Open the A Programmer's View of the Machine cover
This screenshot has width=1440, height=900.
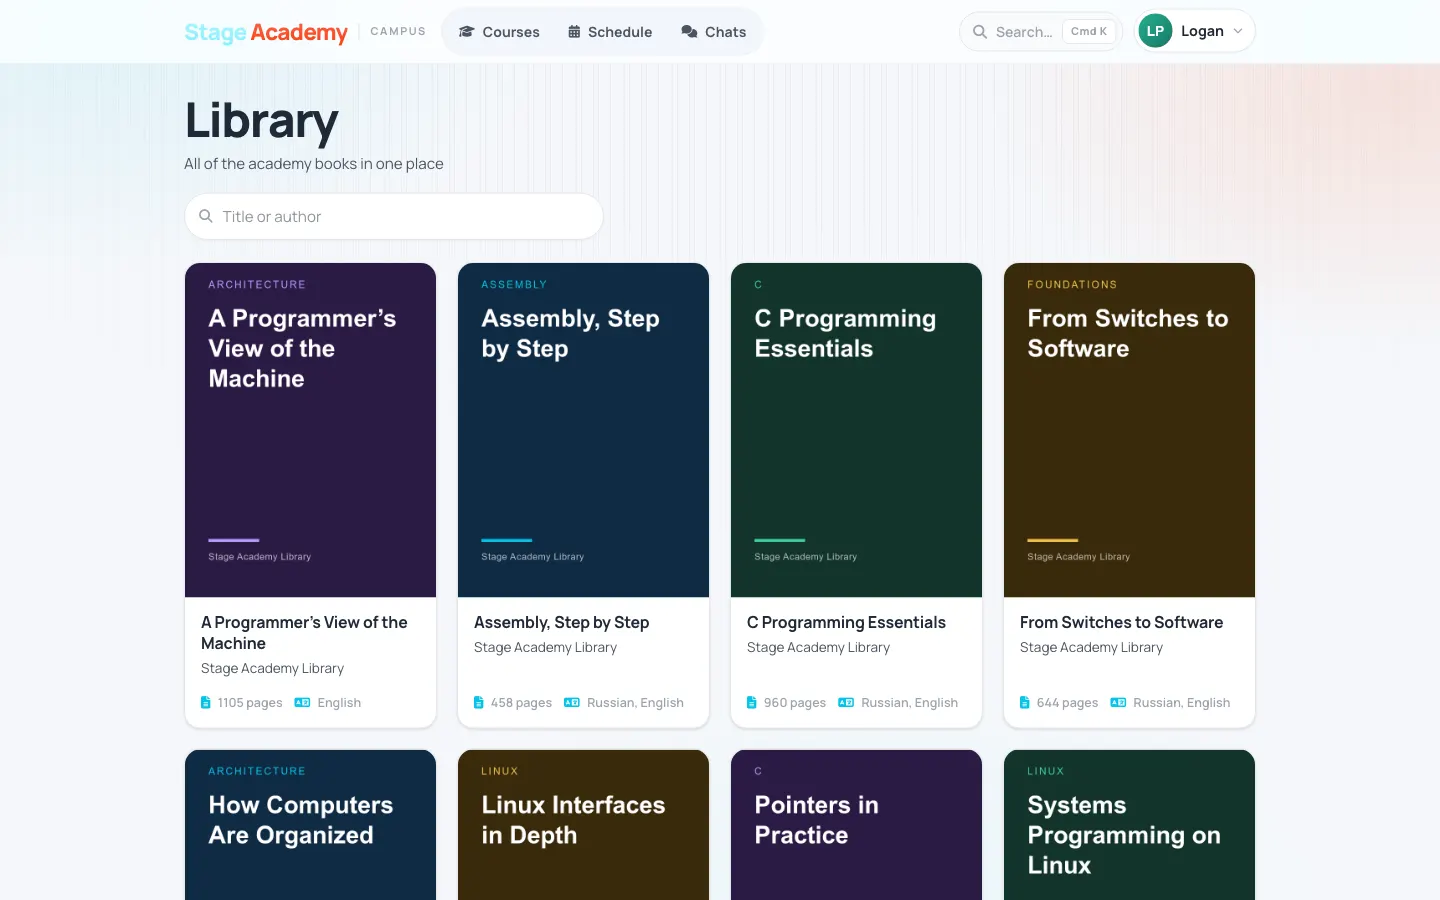point(310,430)
